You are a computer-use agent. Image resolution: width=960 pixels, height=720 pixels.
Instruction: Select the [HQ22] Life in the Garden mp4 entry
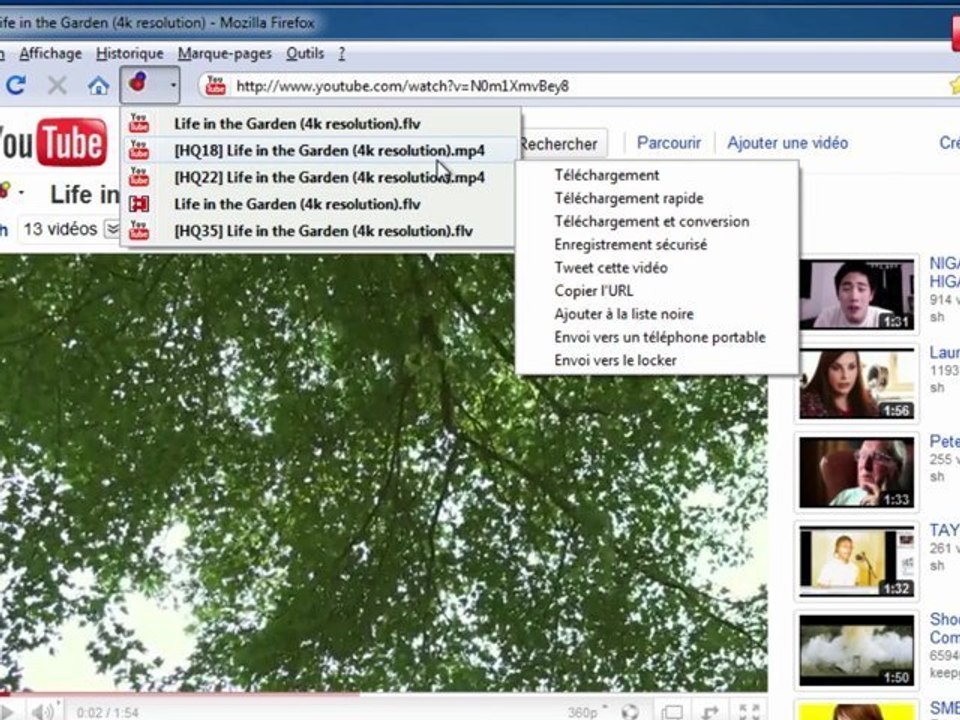point(318,178)
